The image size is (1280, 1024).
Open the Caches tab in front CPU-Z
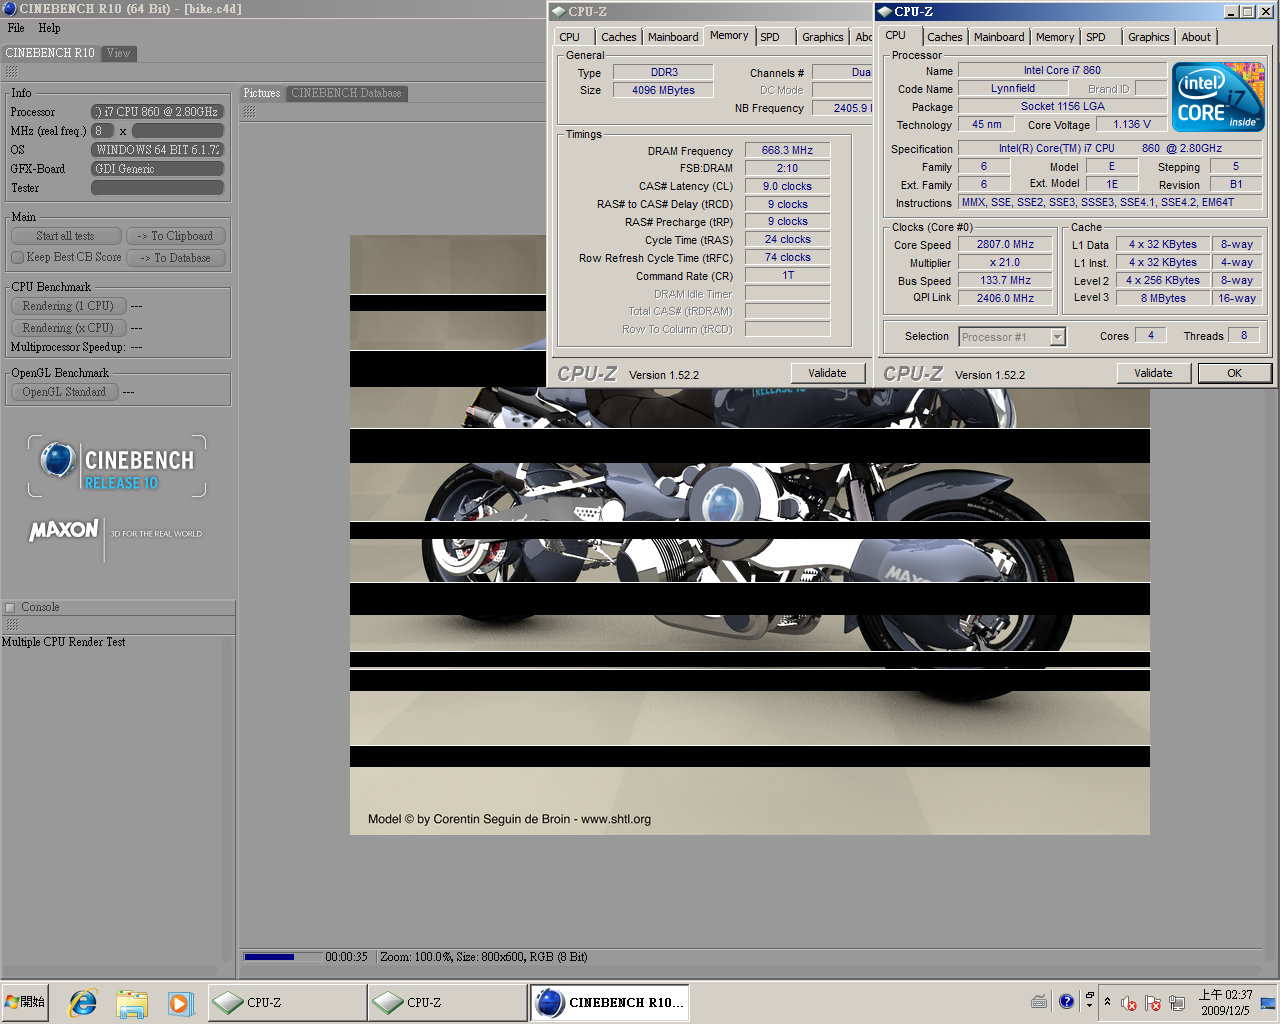click(945, 37)
